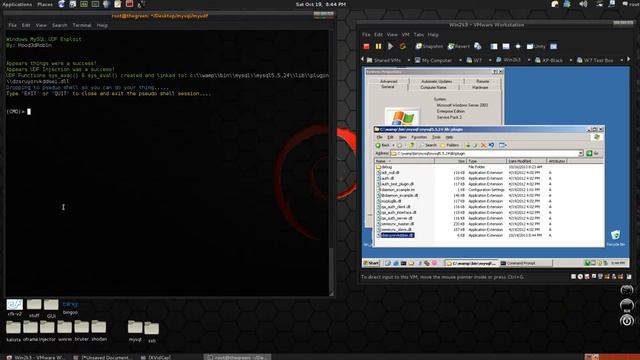This screenshot has height=360, width=640.
Task: Switch to the W7 VM tab
Action: [475, 60]
